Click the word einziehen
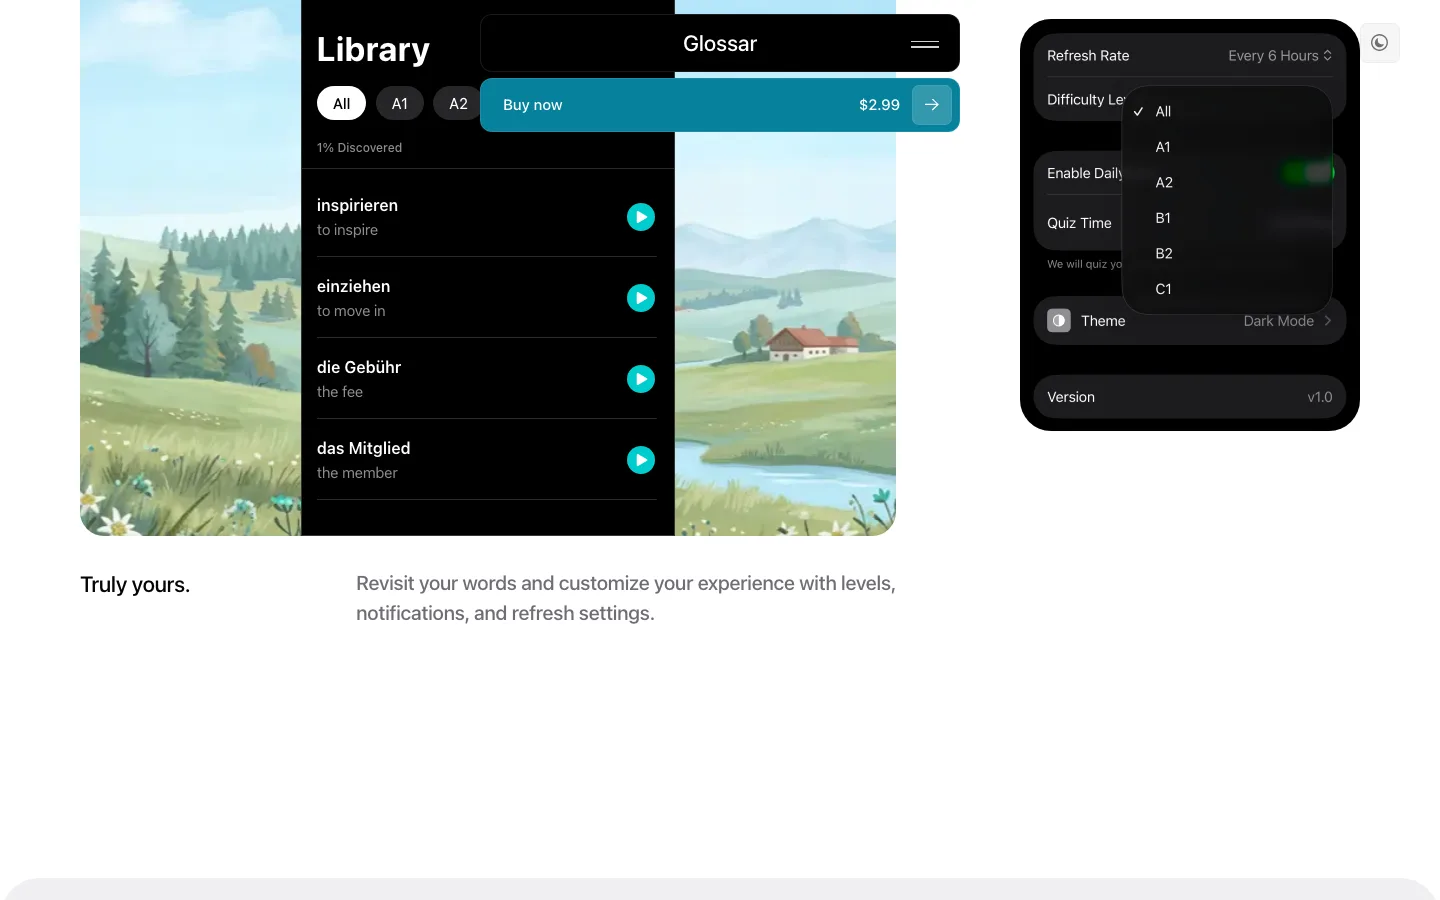 353,286
